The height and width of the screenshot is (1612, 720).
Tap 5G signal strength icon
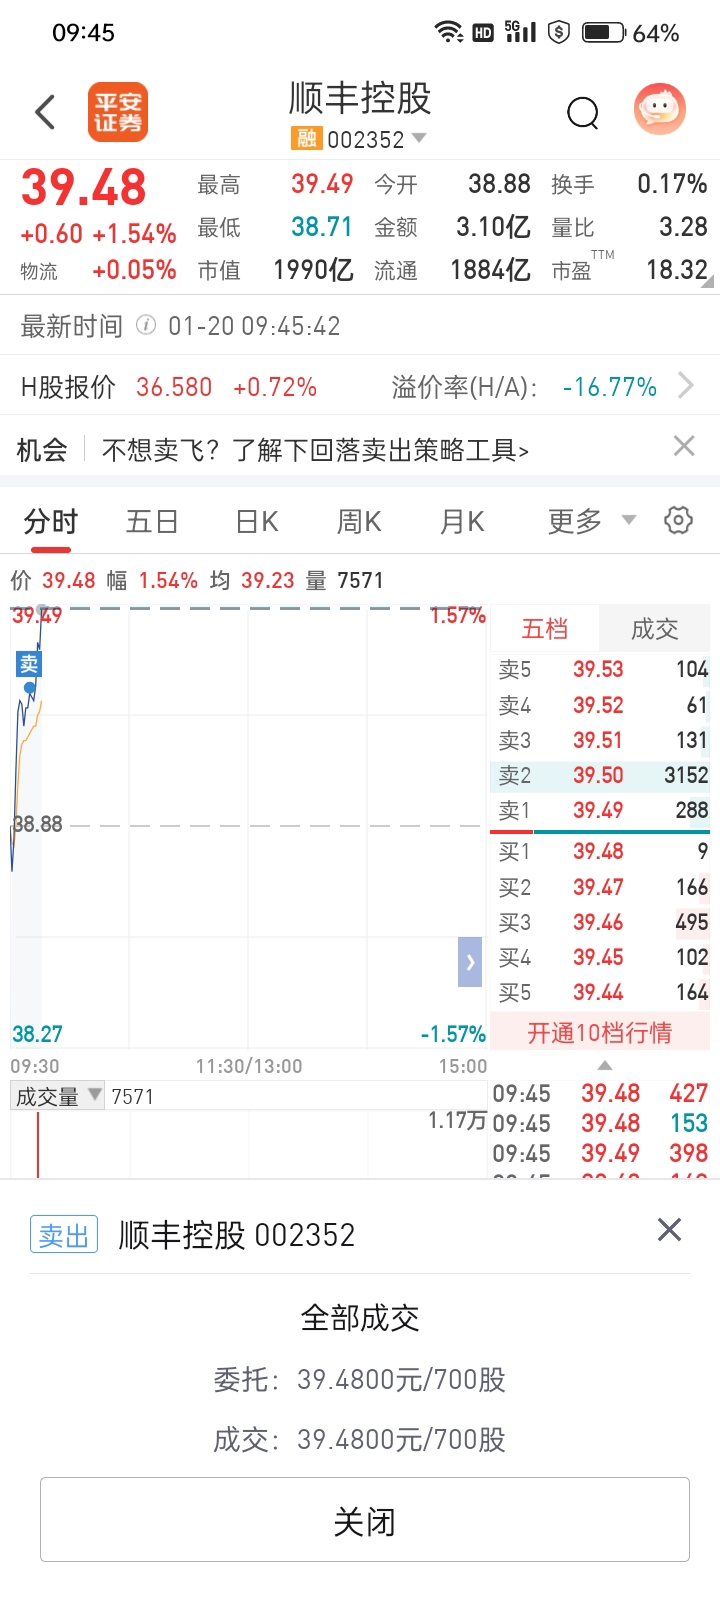pos(520,31)
